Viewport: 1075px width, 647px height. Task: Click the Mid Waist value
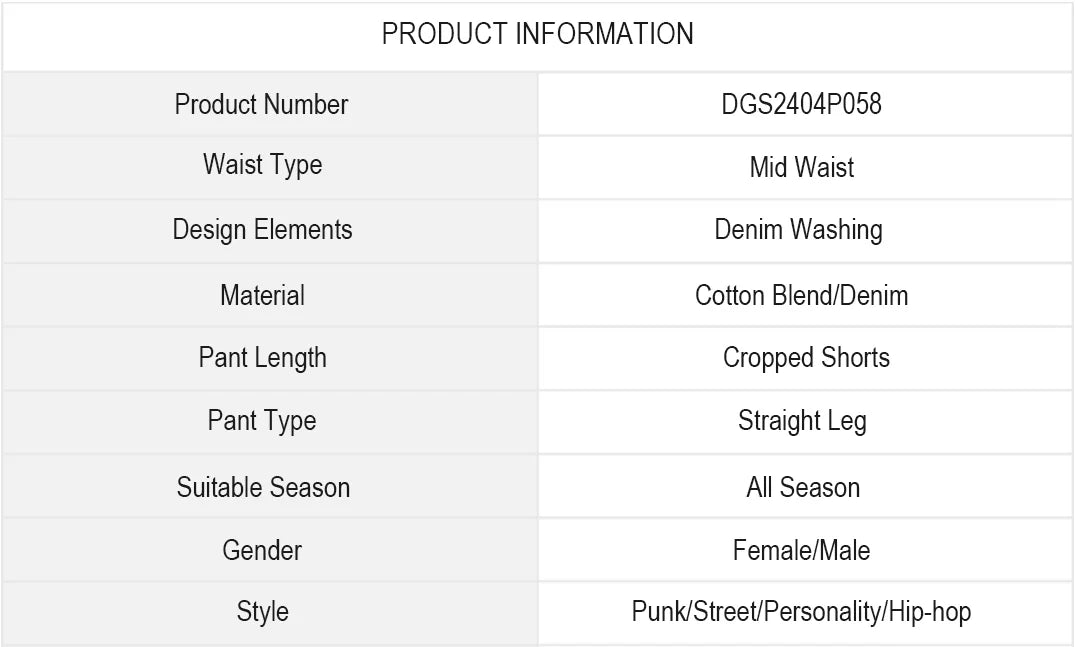tap(802, 167)
